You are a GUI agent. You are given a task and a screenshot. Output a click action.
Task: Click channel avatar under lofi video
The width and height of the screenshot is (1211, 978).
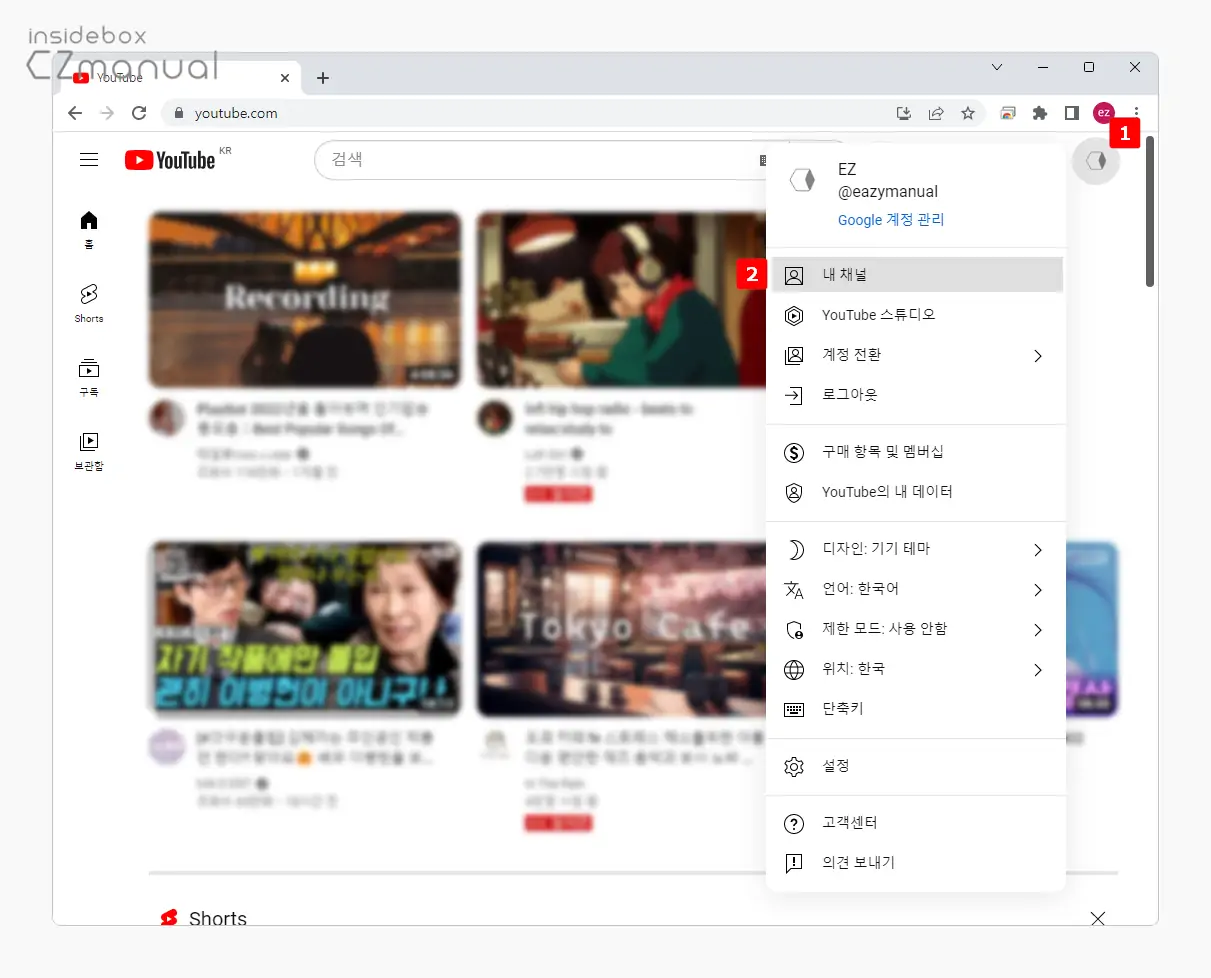(x=495, y=418)
